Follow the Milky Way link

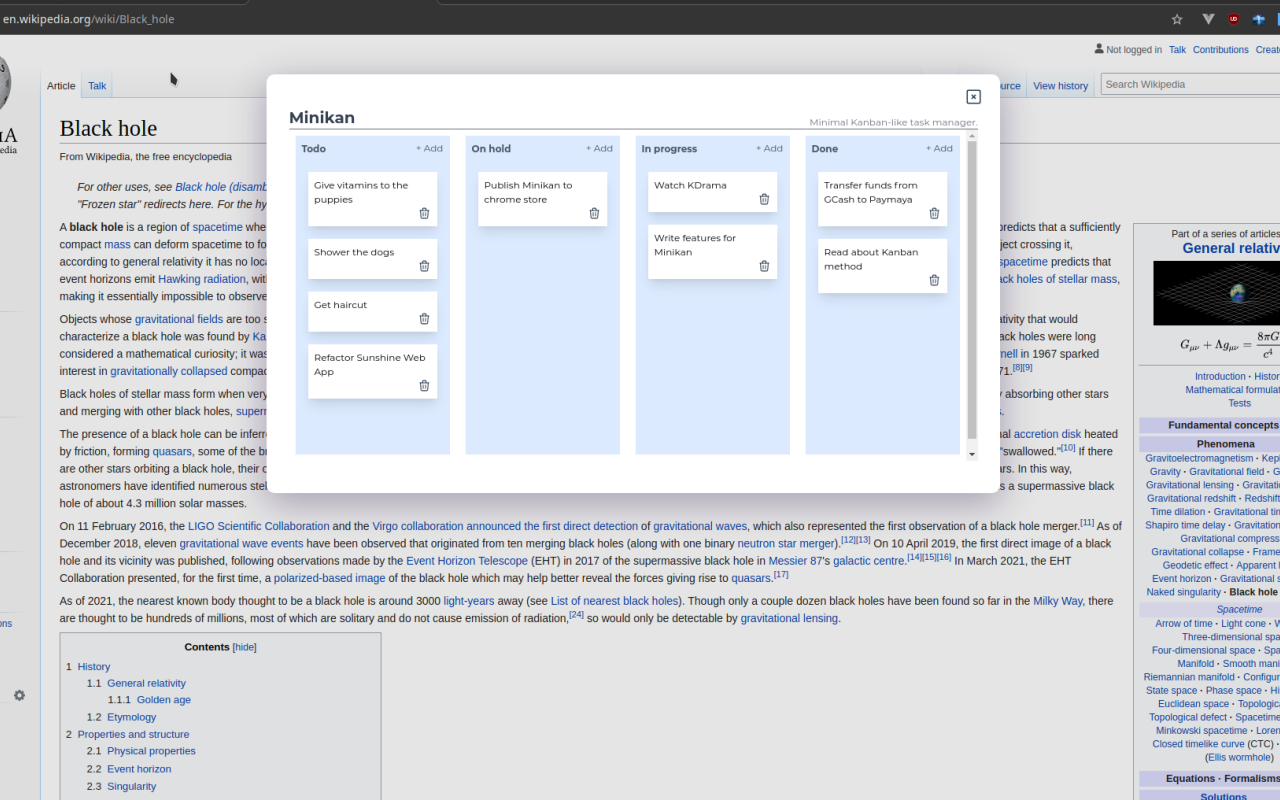coord(1058,601)
